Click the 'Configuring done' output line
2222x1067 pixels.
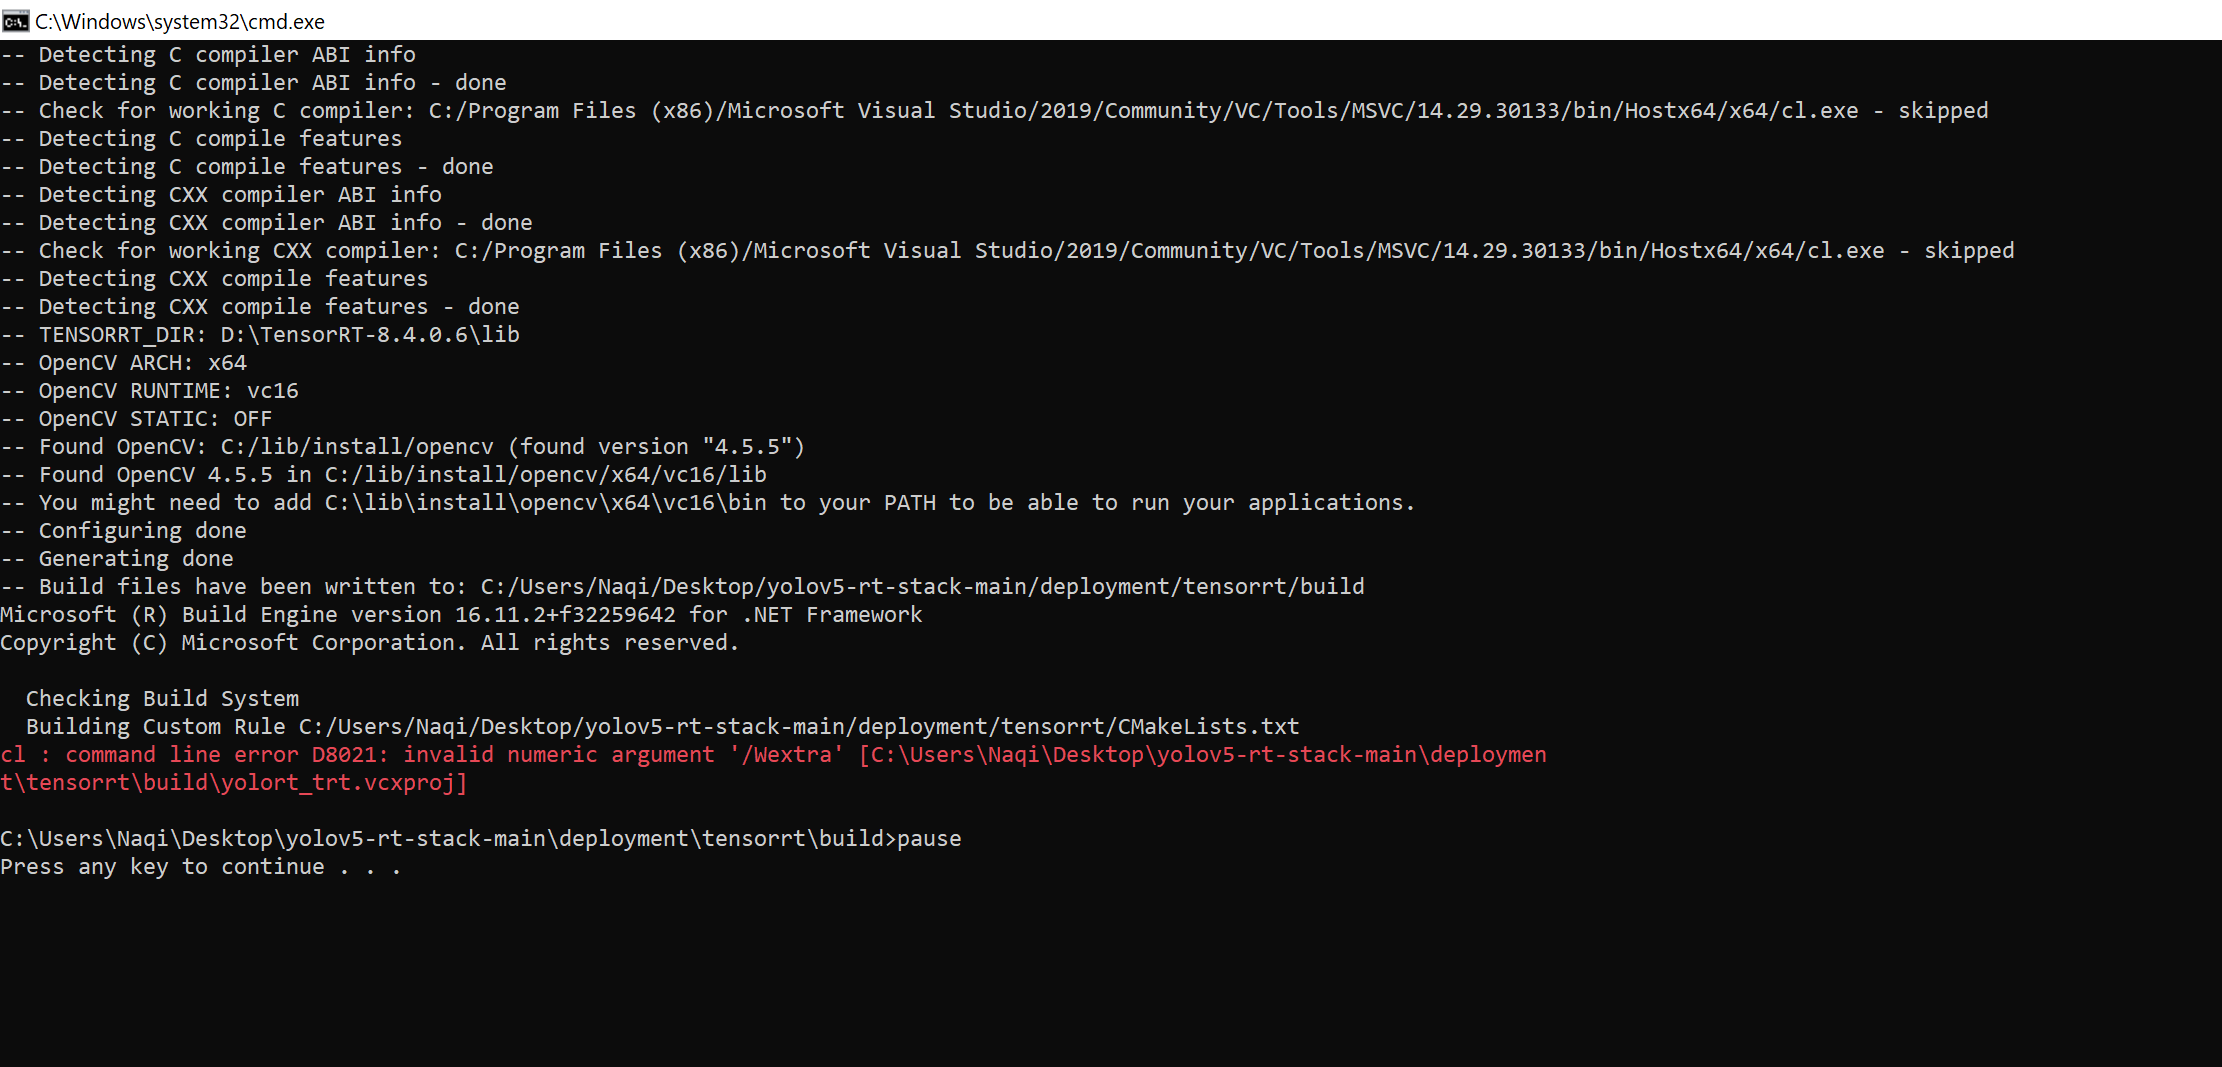tap(125, 530)
